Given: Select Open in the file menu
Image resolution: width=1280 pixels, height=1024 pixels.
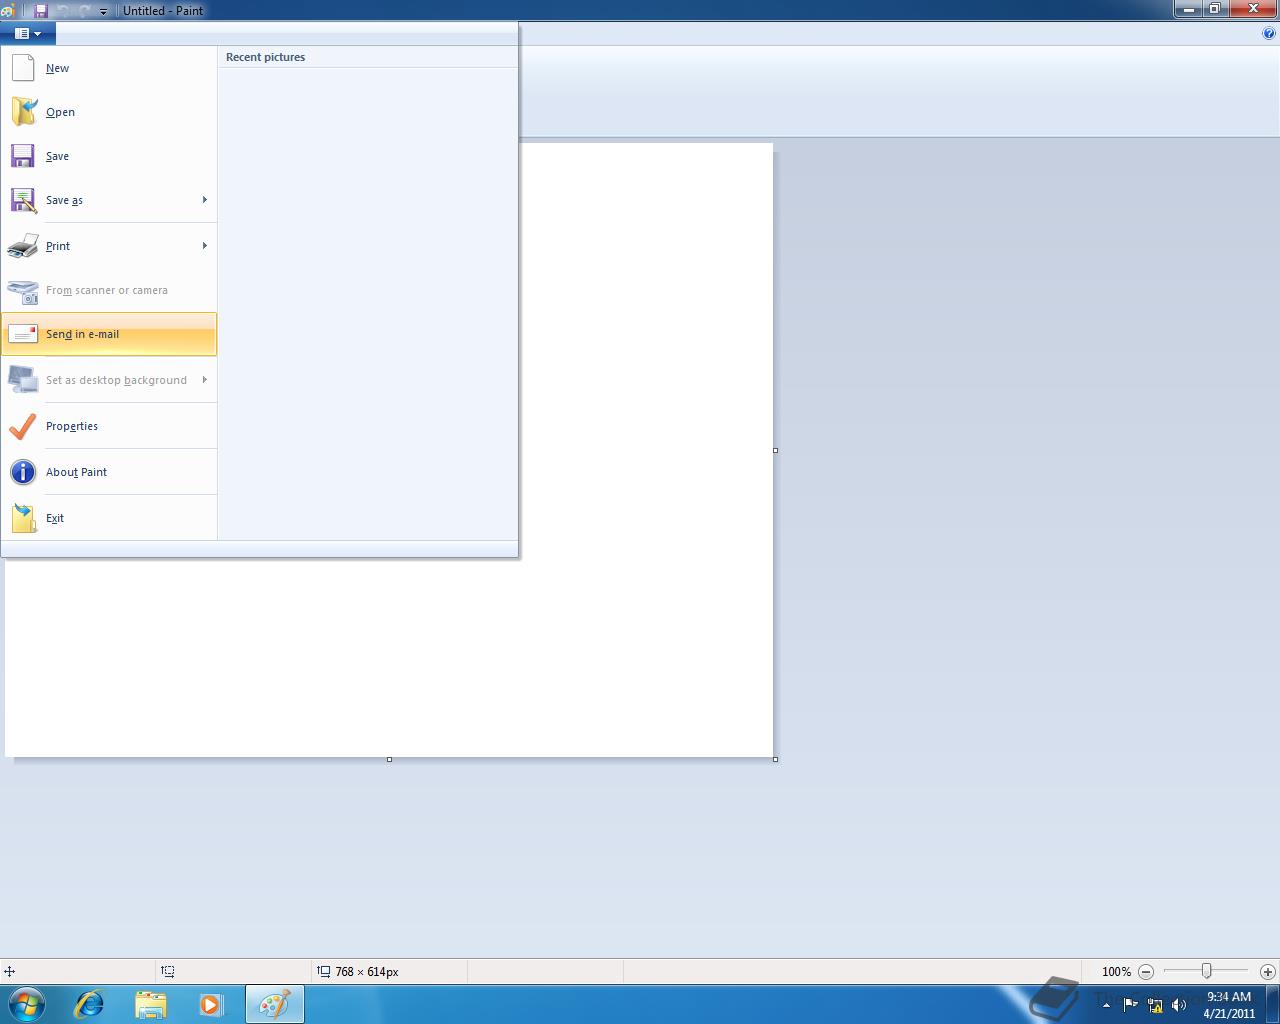Looking at the screenshot, I should click(x=108, y=112).
